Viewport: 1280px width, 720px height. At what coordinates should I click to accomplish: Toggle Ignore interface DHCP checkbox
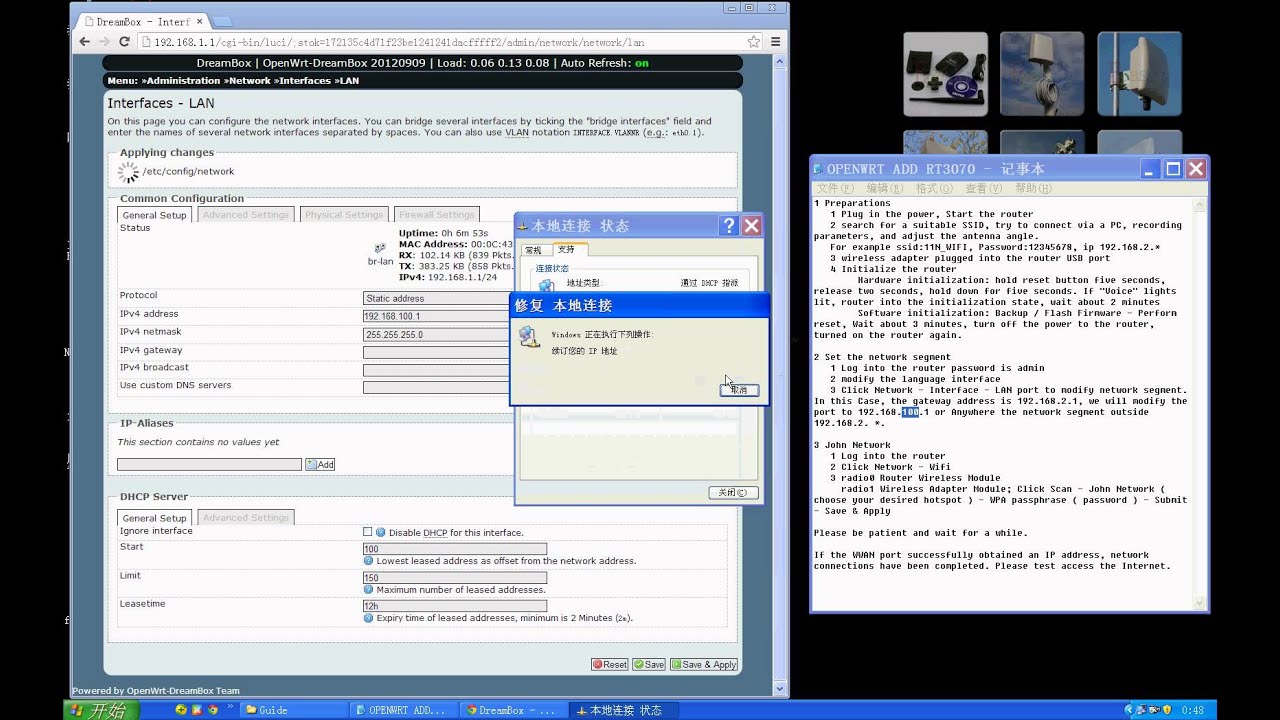368,532
